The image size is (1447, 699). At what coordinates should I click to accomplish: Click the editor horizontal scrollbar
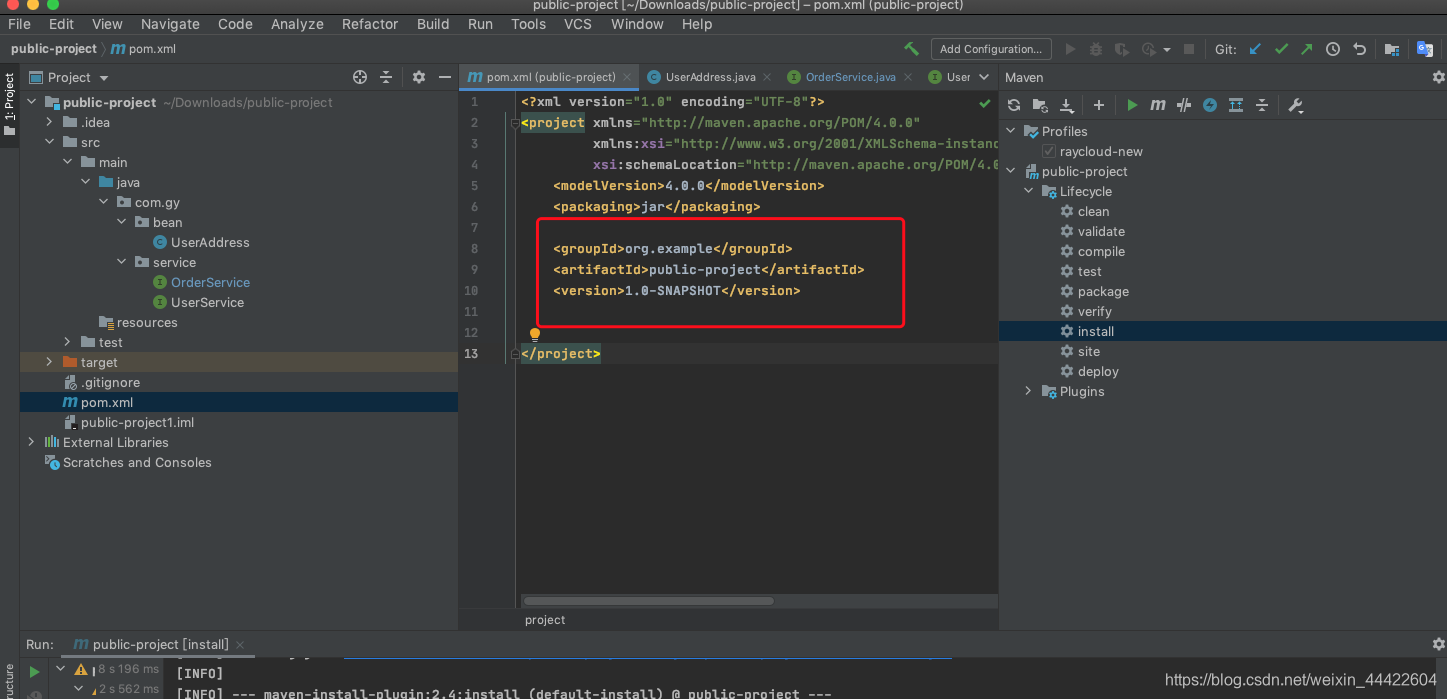[648, 601]
